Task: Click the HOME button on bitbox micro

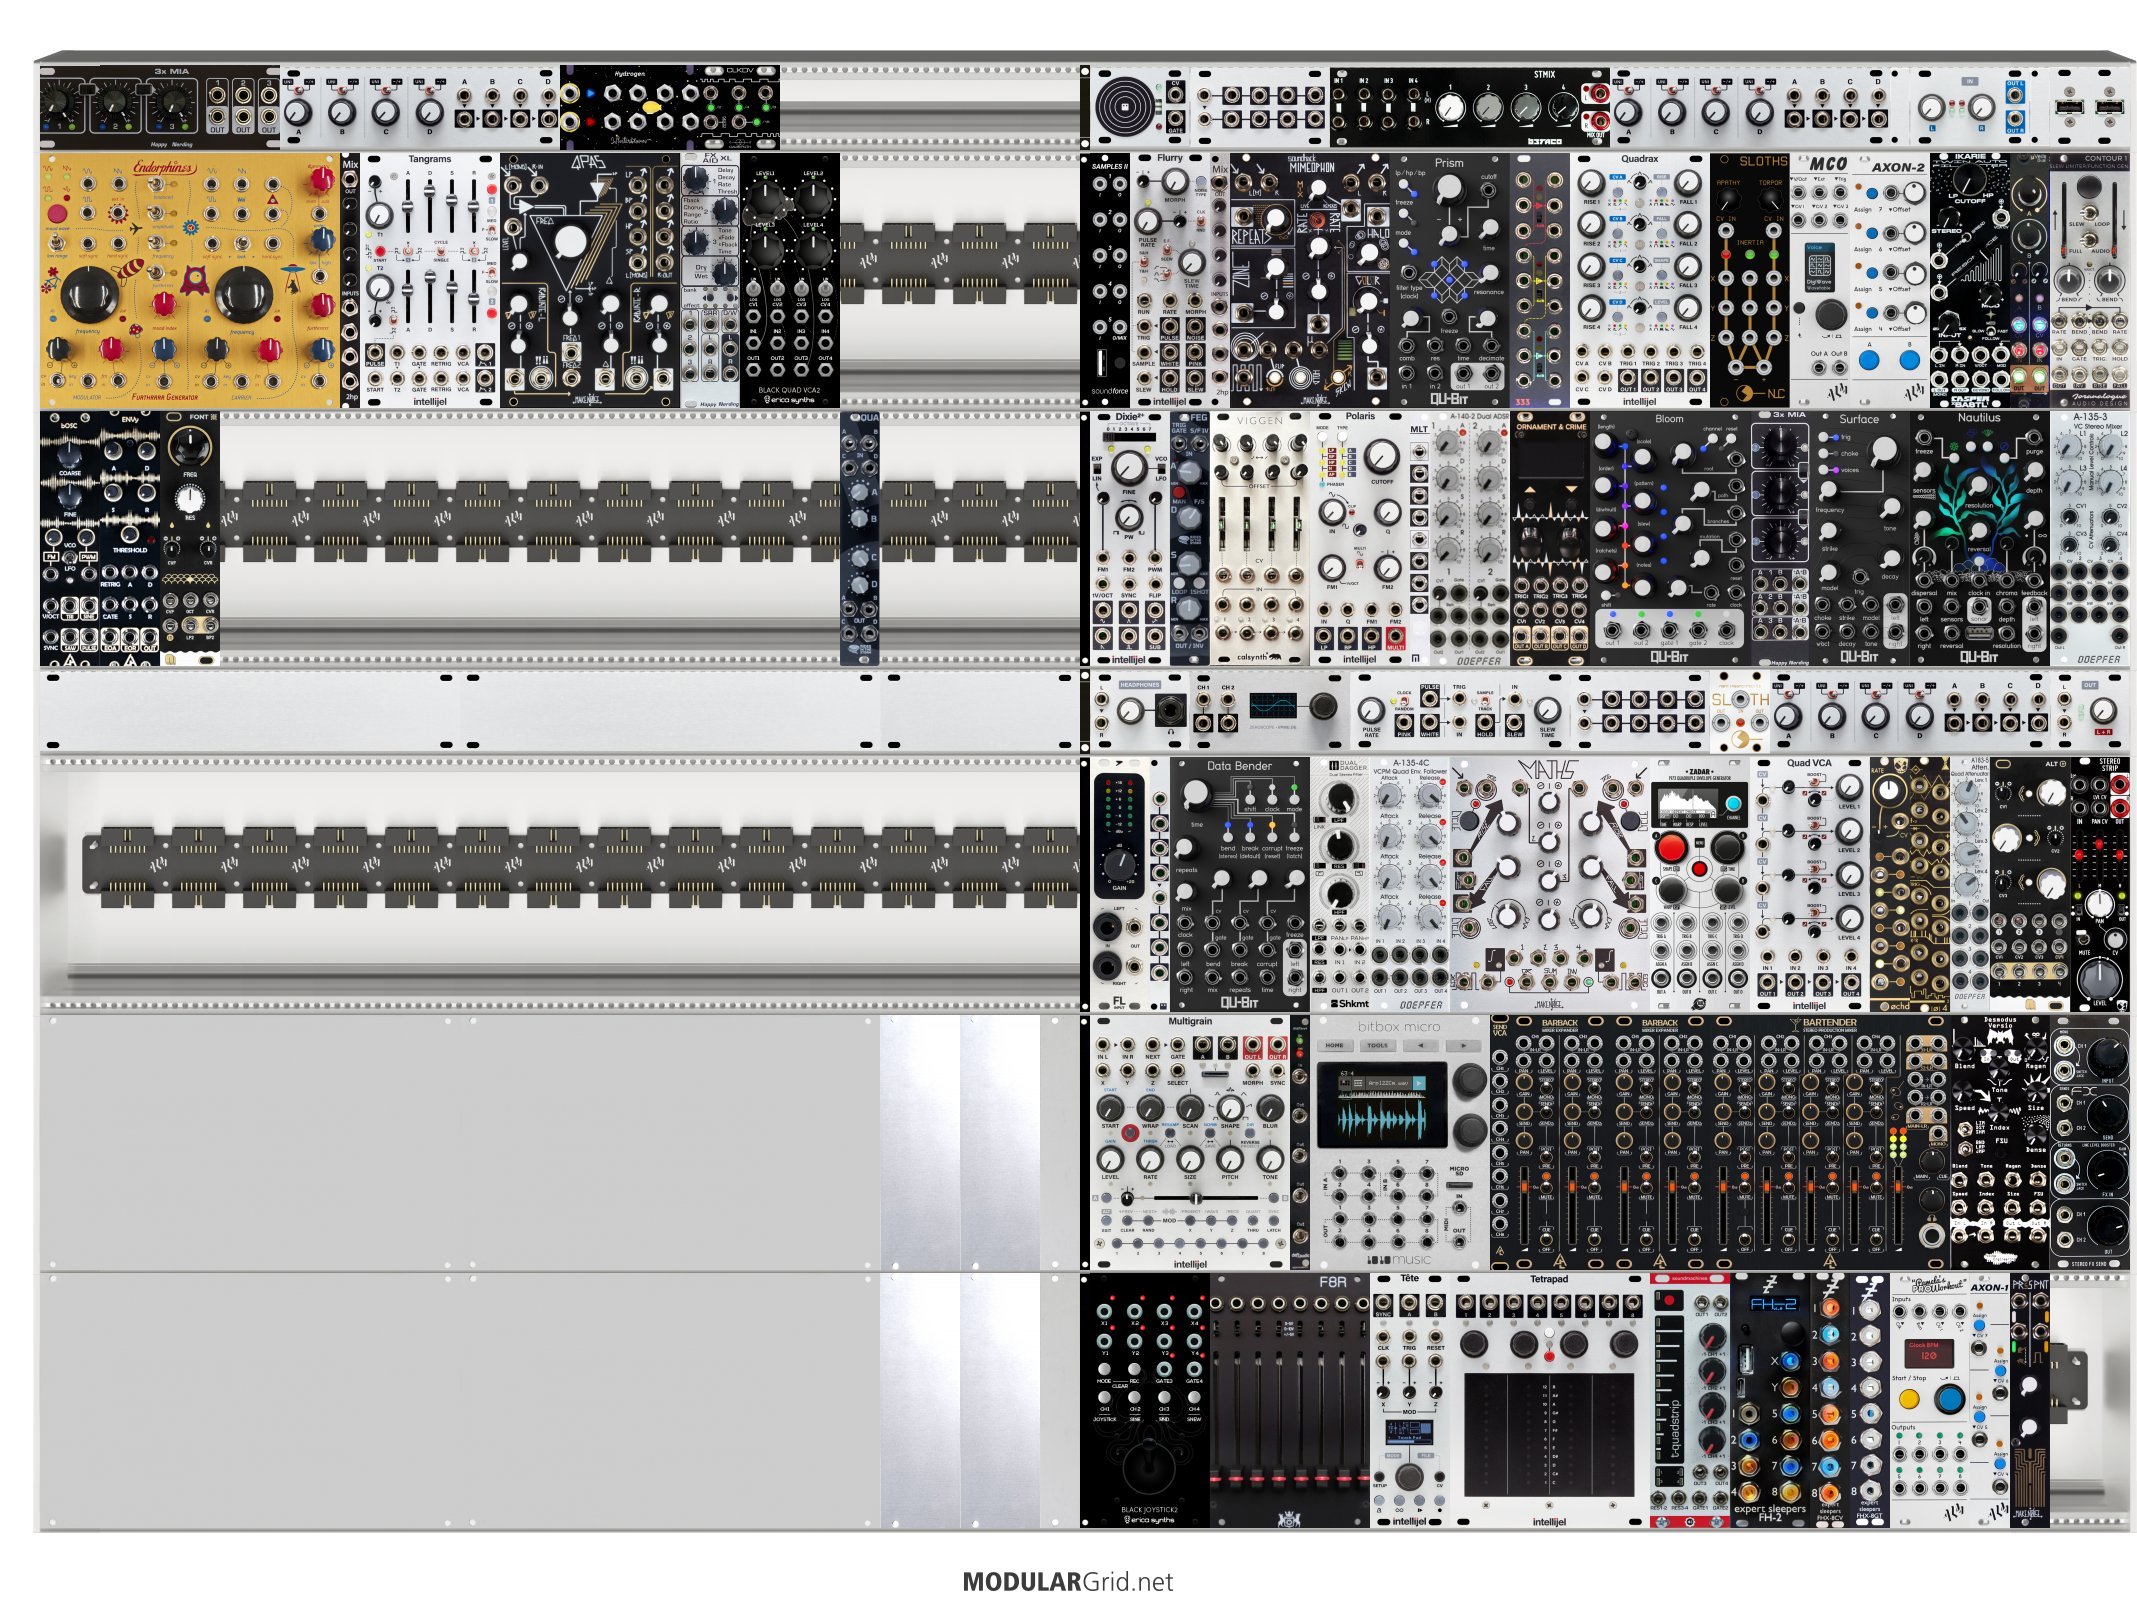Action: tap(1334, 1045)
